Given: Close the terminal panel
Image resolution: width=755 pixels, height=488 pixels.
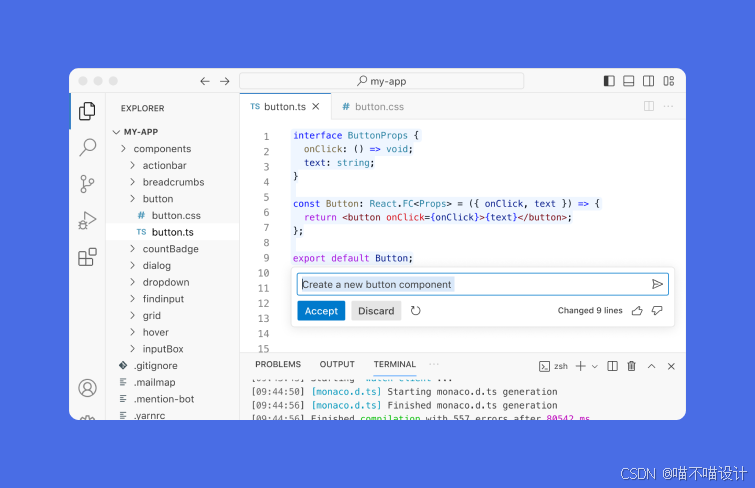Looking at the screenshot, I should pos(671,366).
